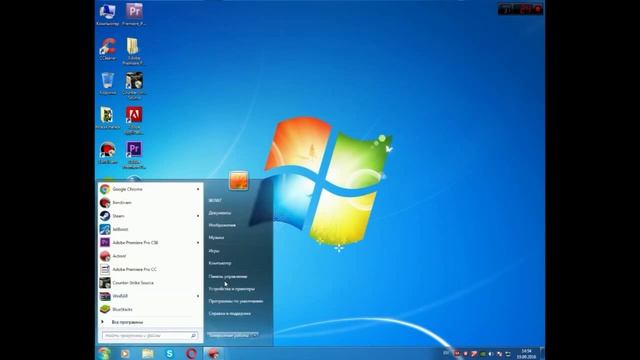This screenshot has height=360, width=640.
Task: Open Skype from the taskbar
Action: [x=169, y=353]
